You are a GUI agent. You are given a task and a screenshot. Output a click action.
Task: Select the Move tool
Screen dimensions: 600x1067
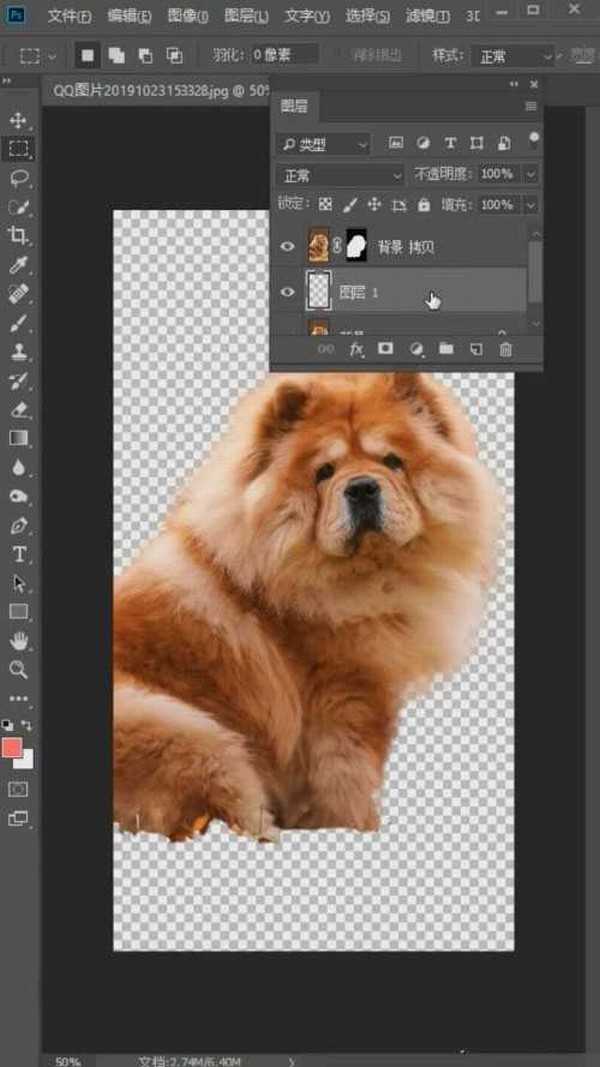(x=19, y=121)
